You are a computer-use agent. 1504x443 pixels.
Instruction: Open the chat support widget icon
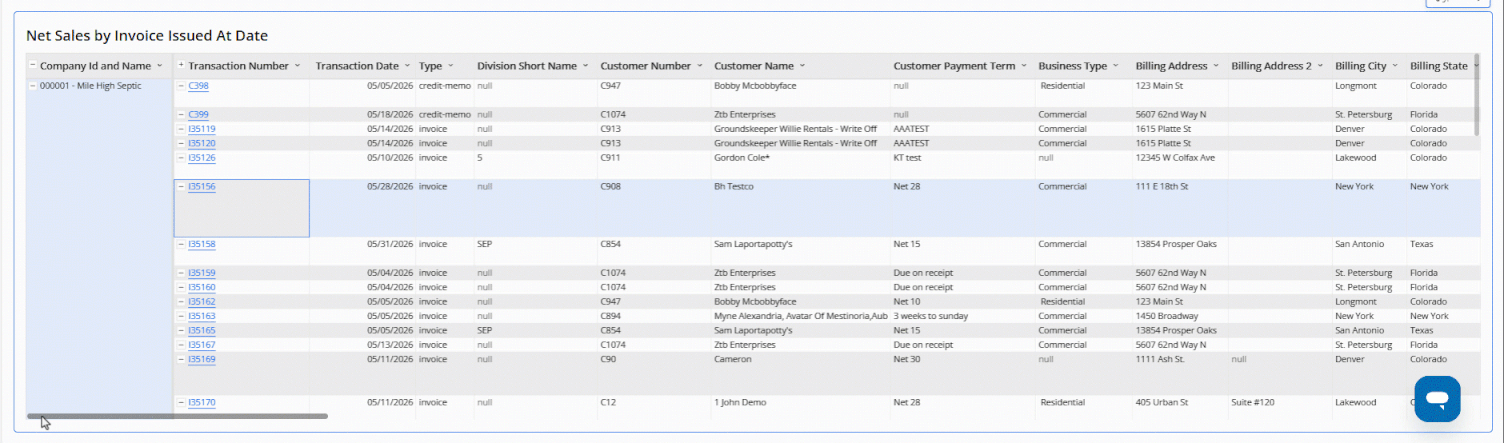coord(1437,399)
